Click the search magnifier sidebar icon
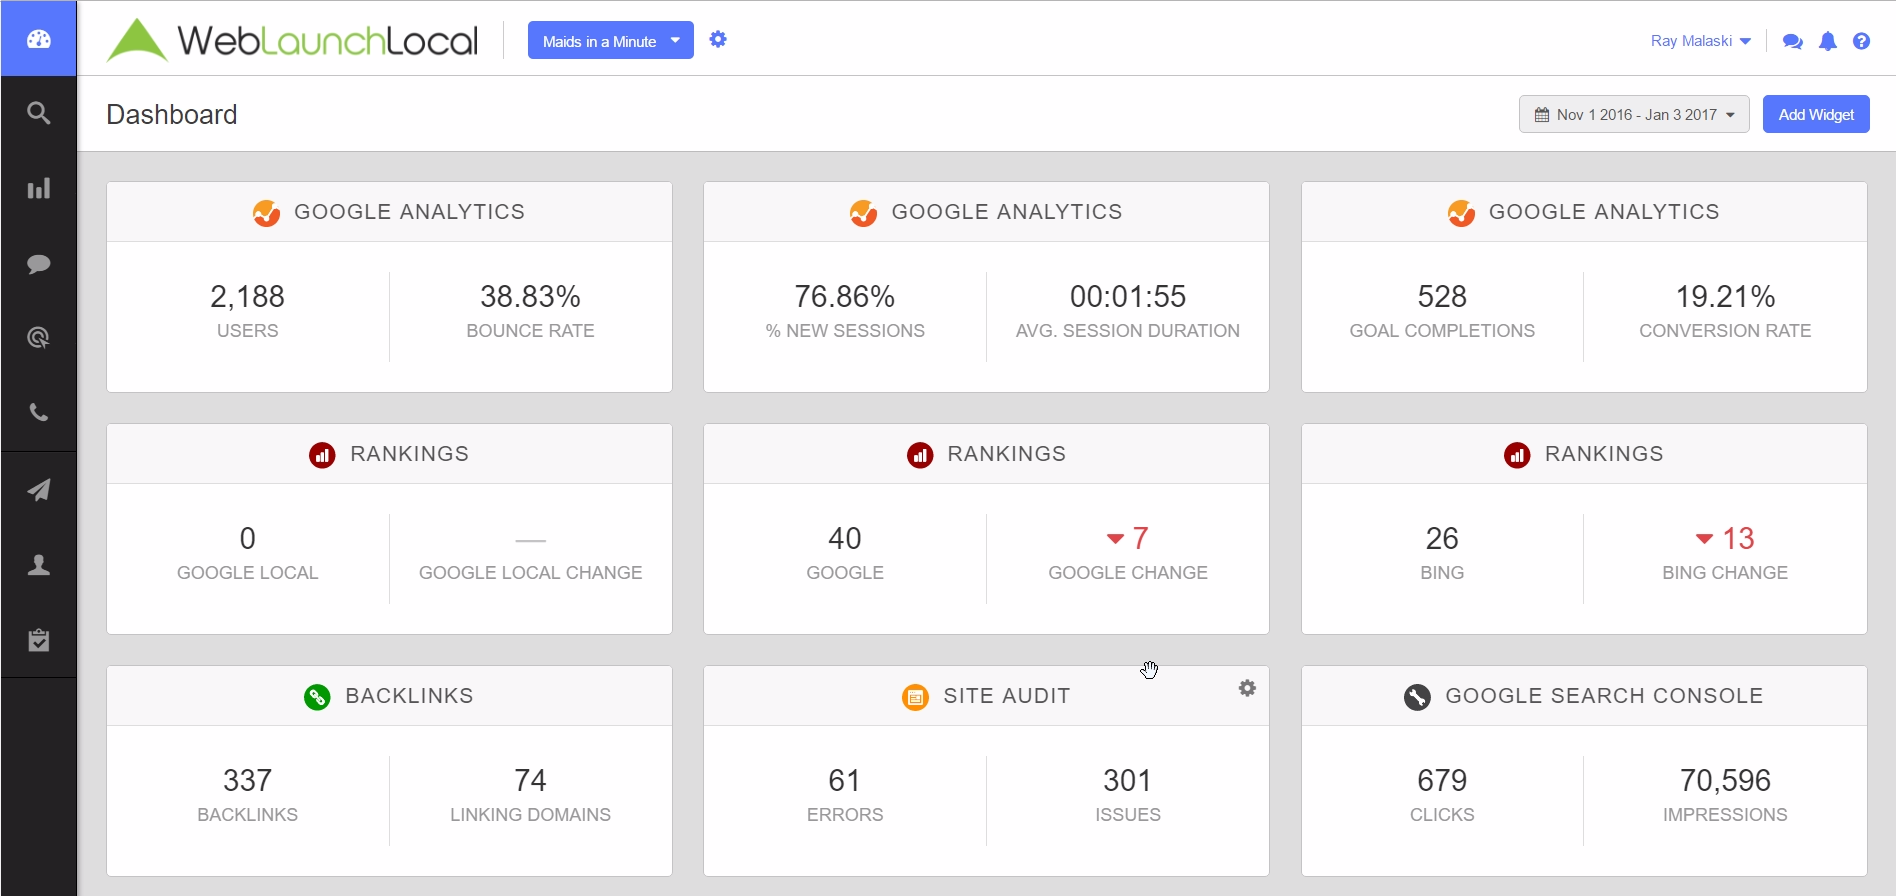The width and height of the screenshot is (1896, 896). (x=38, y=113)
